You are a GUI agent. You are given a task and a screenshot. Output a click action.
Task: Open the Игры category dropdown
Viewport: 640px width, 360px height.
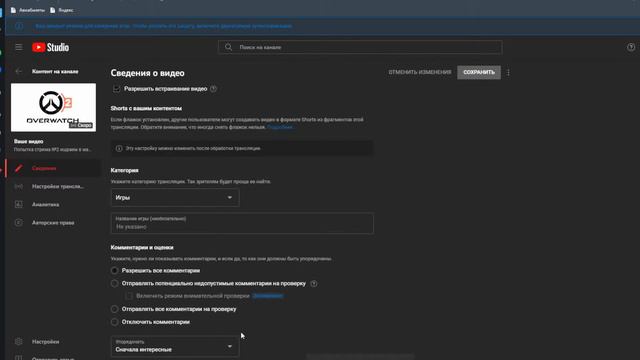[175, 198]
